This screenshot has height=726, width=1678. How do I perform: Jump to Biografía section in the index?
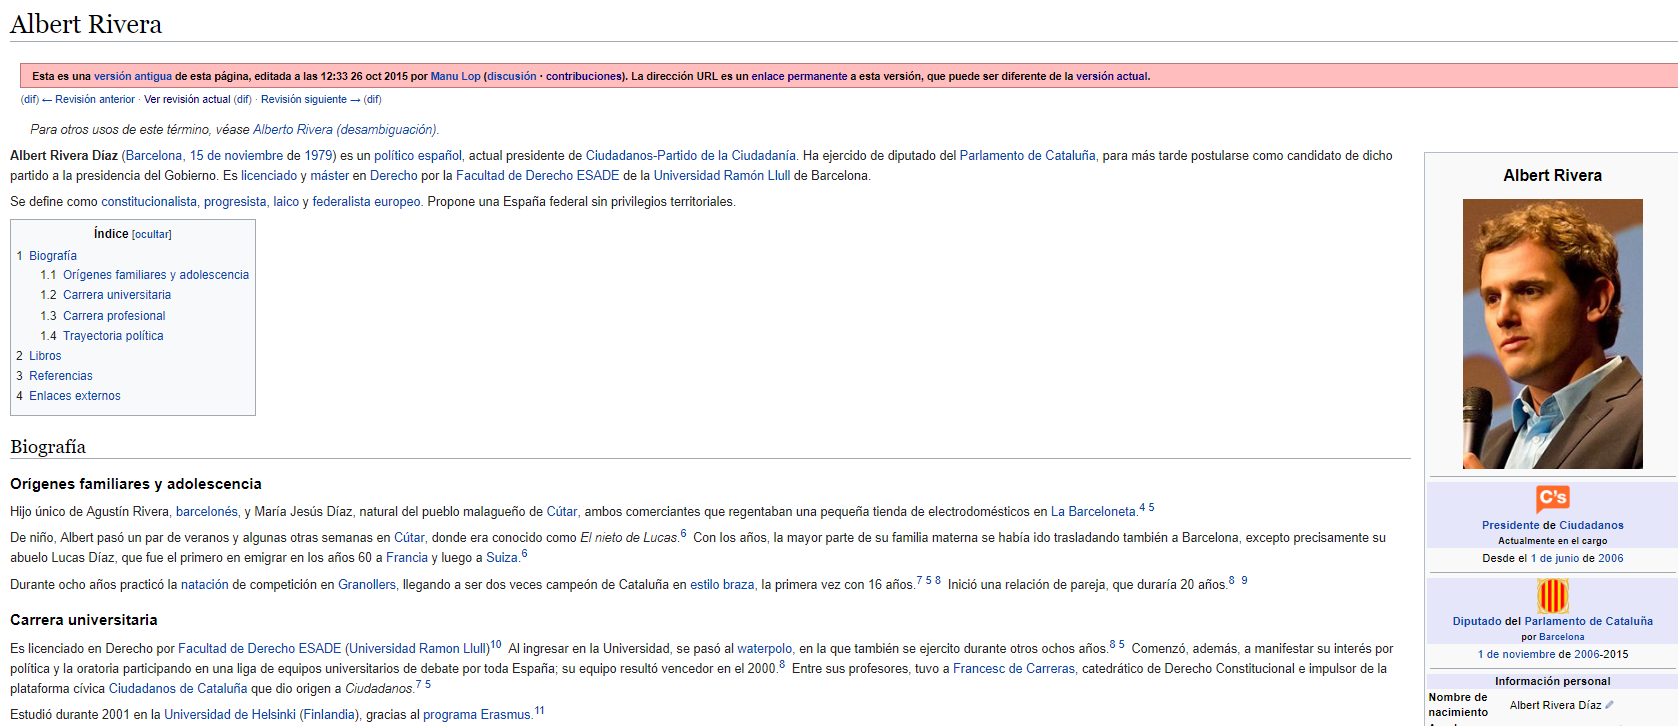pyautogui.click(x=53, y=256)
